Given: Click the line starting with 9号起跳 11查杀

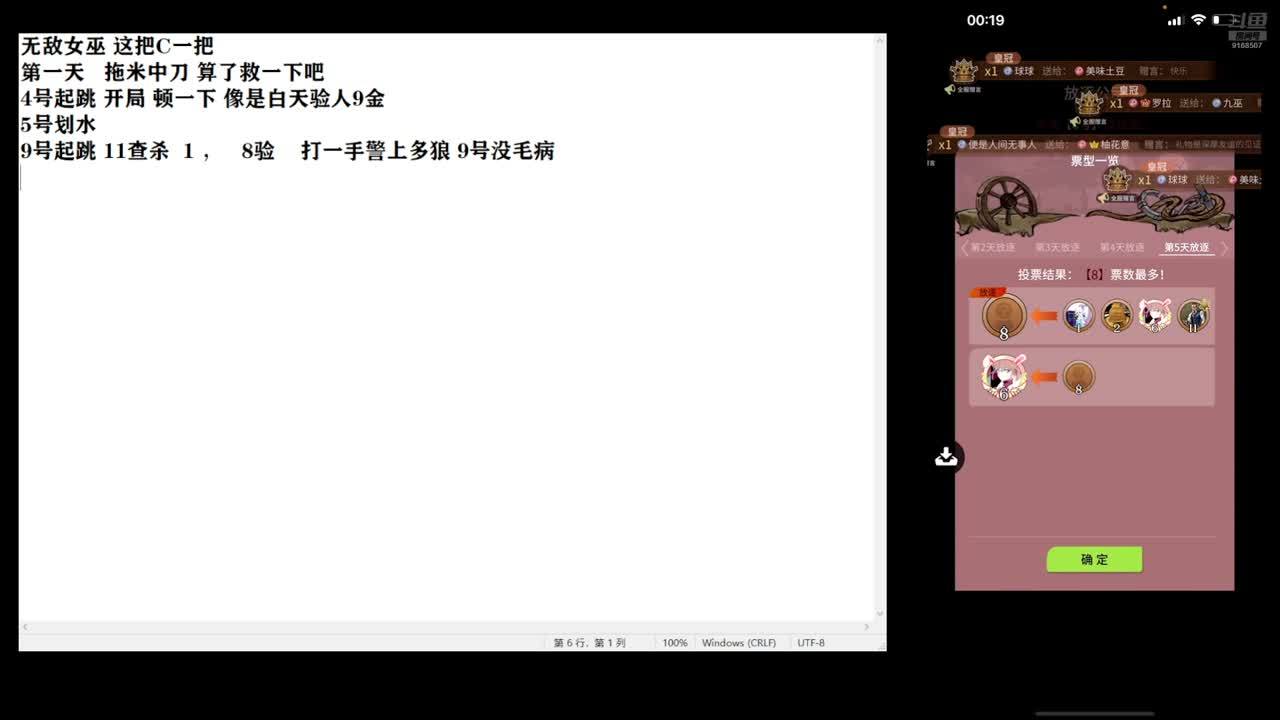Looking at the screenshot, I should click(288, 151).
